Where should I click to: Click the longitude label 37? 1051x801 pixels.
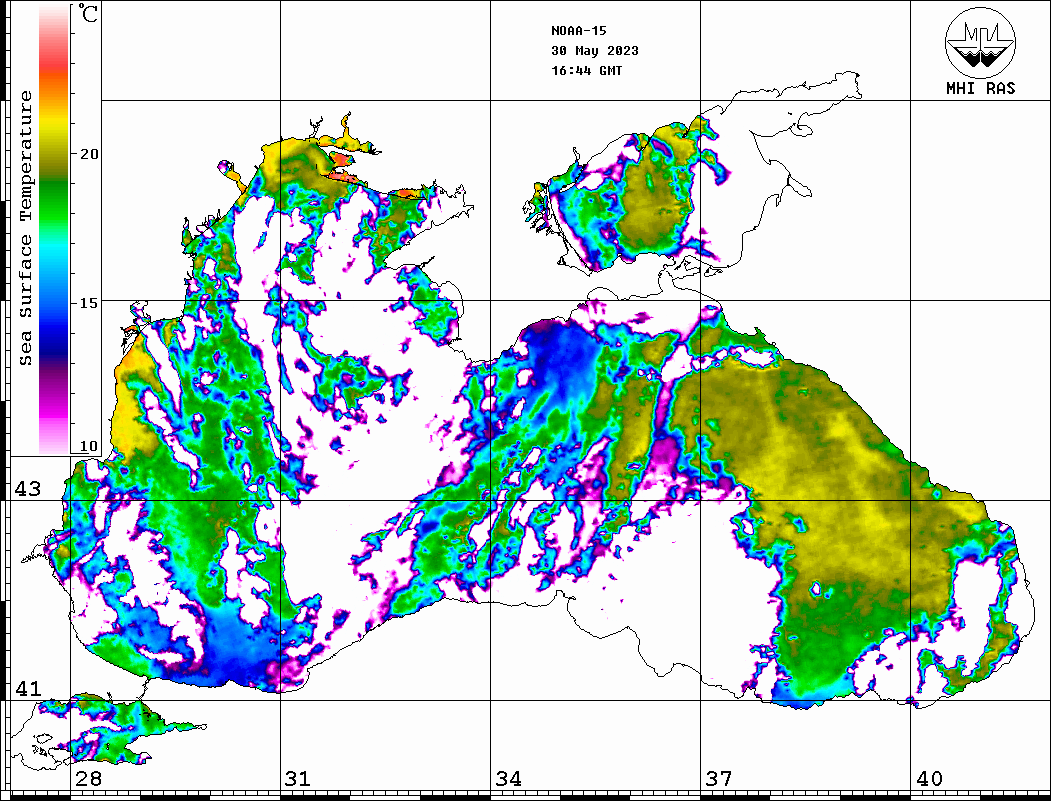pyautogui.click(x=719, y=779)
